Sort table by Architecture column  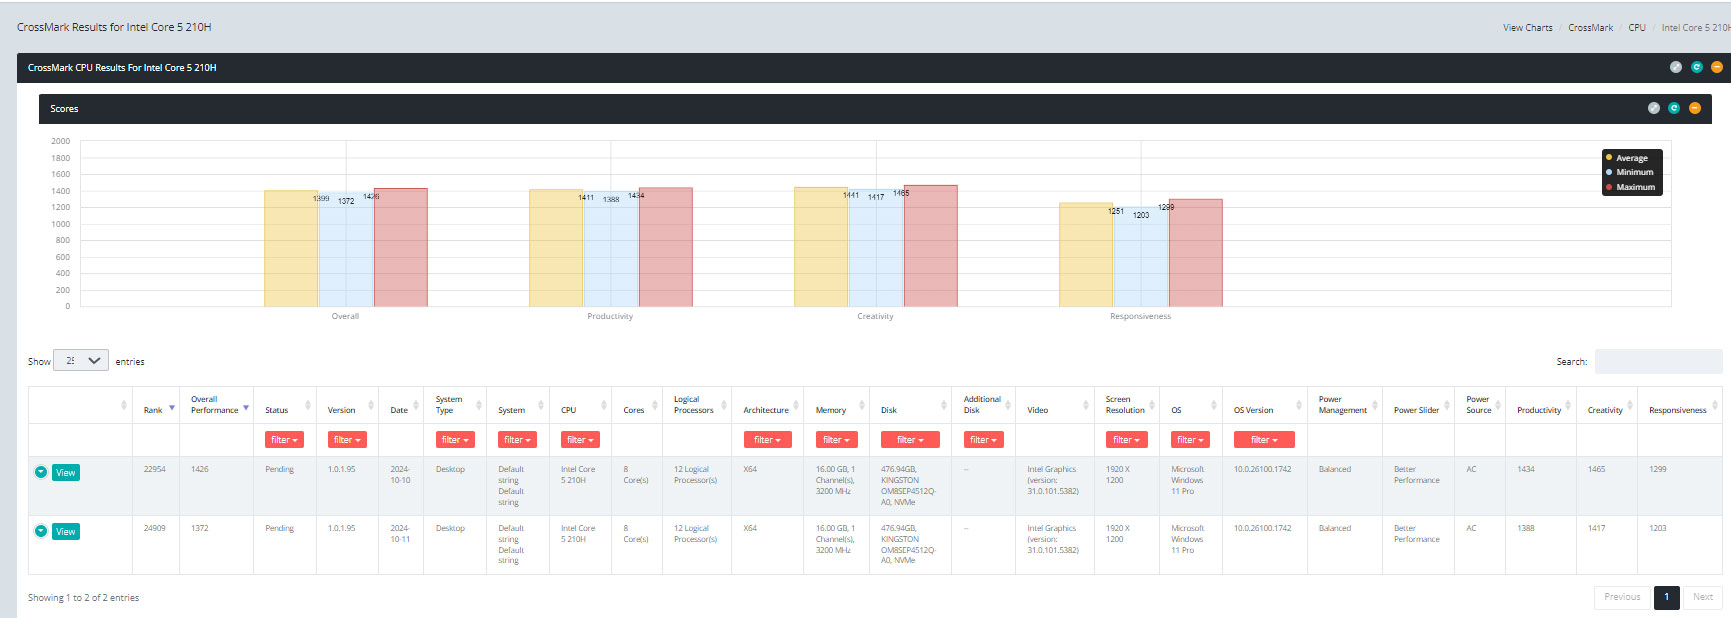tap(767, 405)
